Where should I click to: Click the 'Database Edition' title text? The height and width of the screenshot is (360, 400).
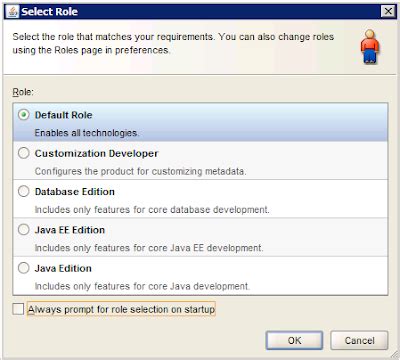click(75, 192)
